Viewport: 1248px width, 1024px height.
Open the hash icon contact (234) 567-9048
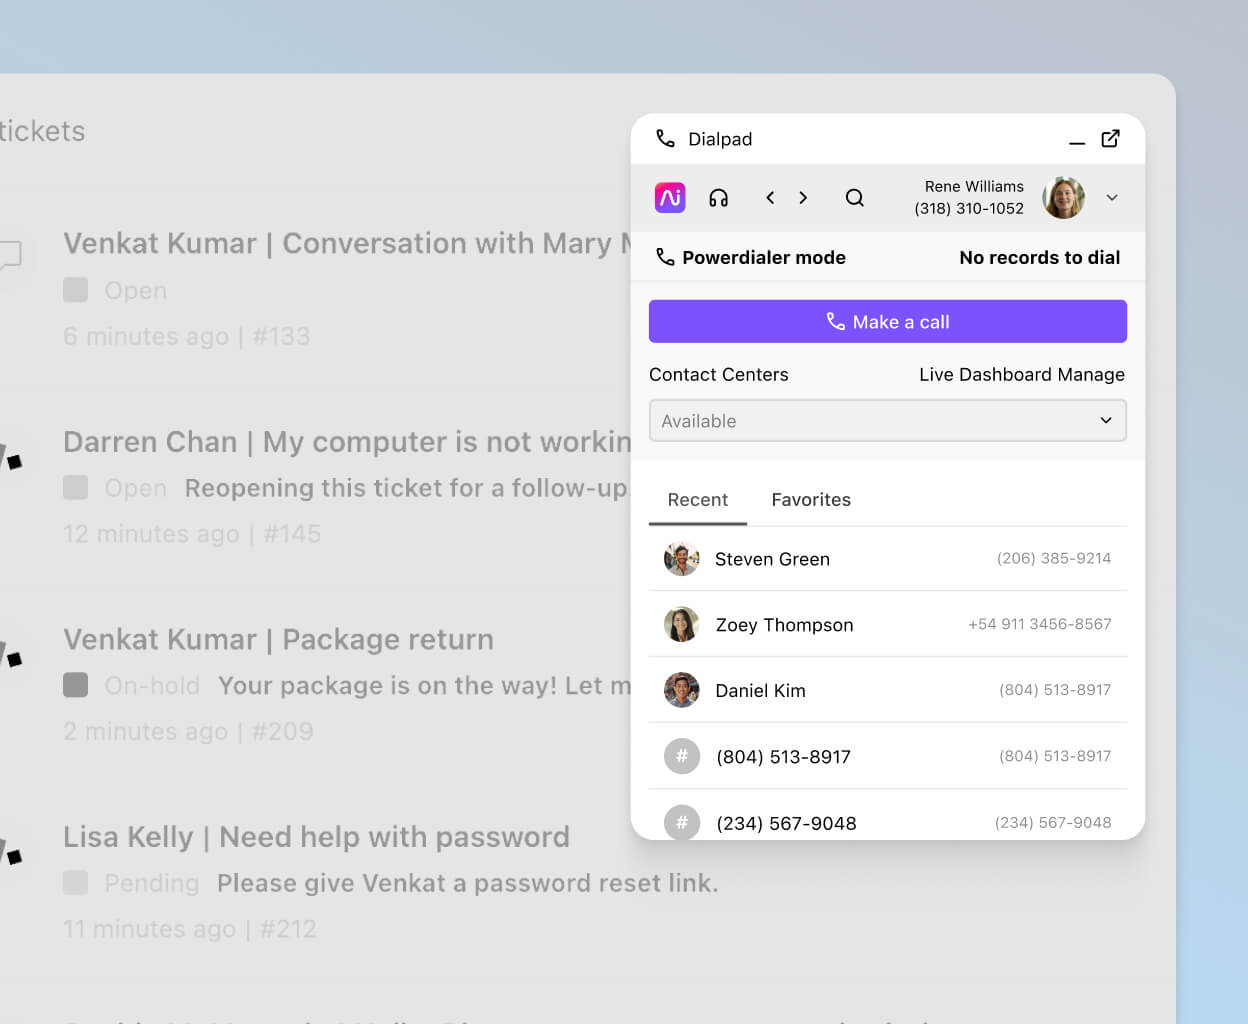coord(786,822)
